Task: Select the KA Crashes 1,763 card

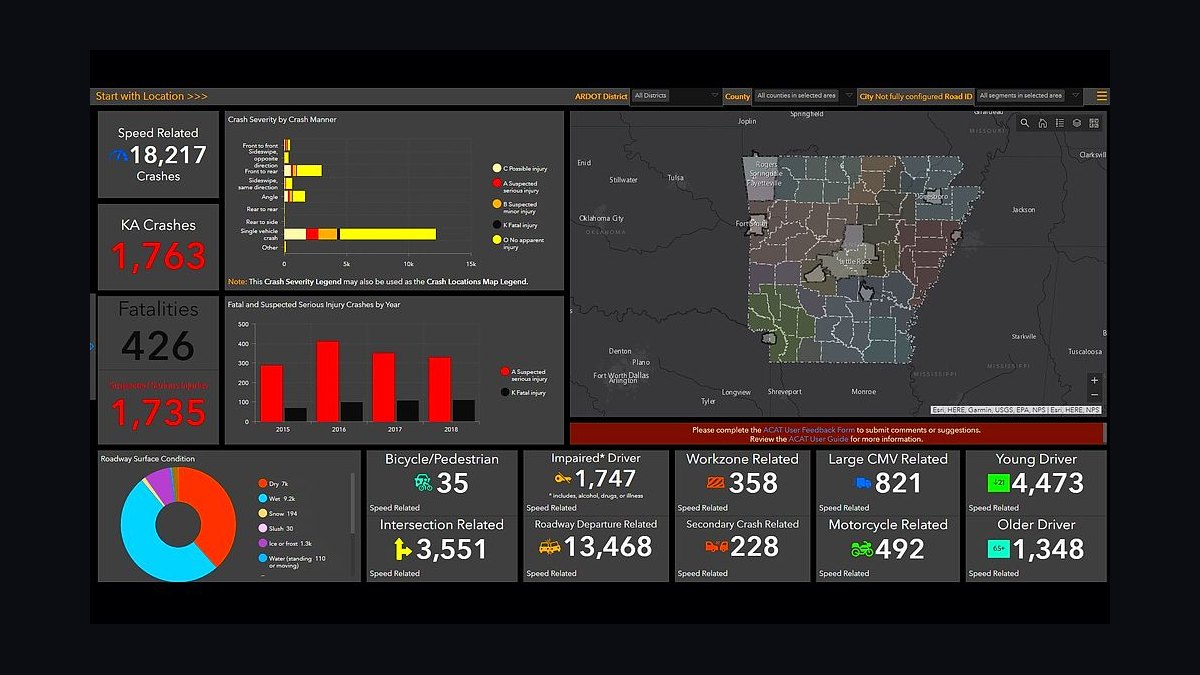Action: click(158, 246)
